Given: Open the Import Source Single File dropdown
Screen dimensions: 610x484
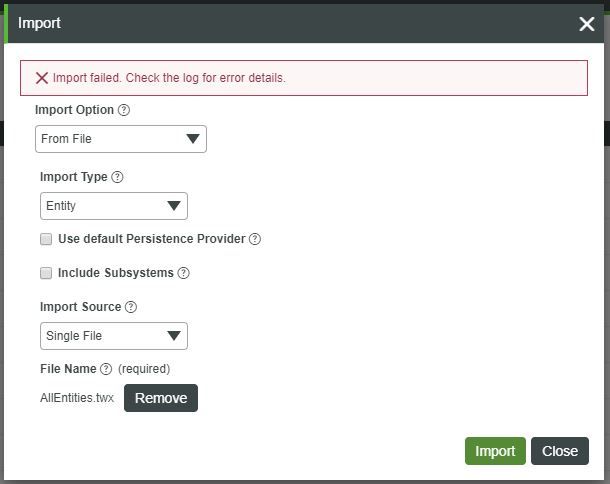Looking at the screenshot, I should click(114, 336).
